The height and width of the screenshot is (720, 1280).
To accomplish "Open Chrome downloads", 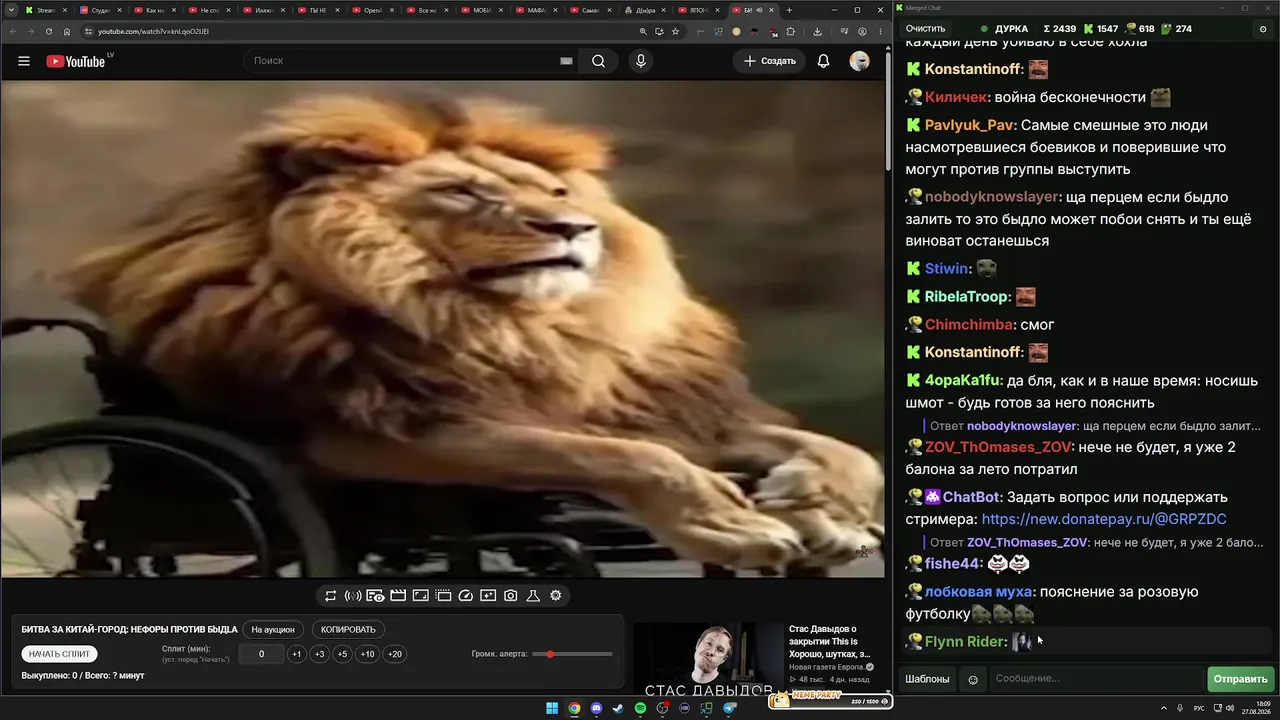I will (818, 31).
